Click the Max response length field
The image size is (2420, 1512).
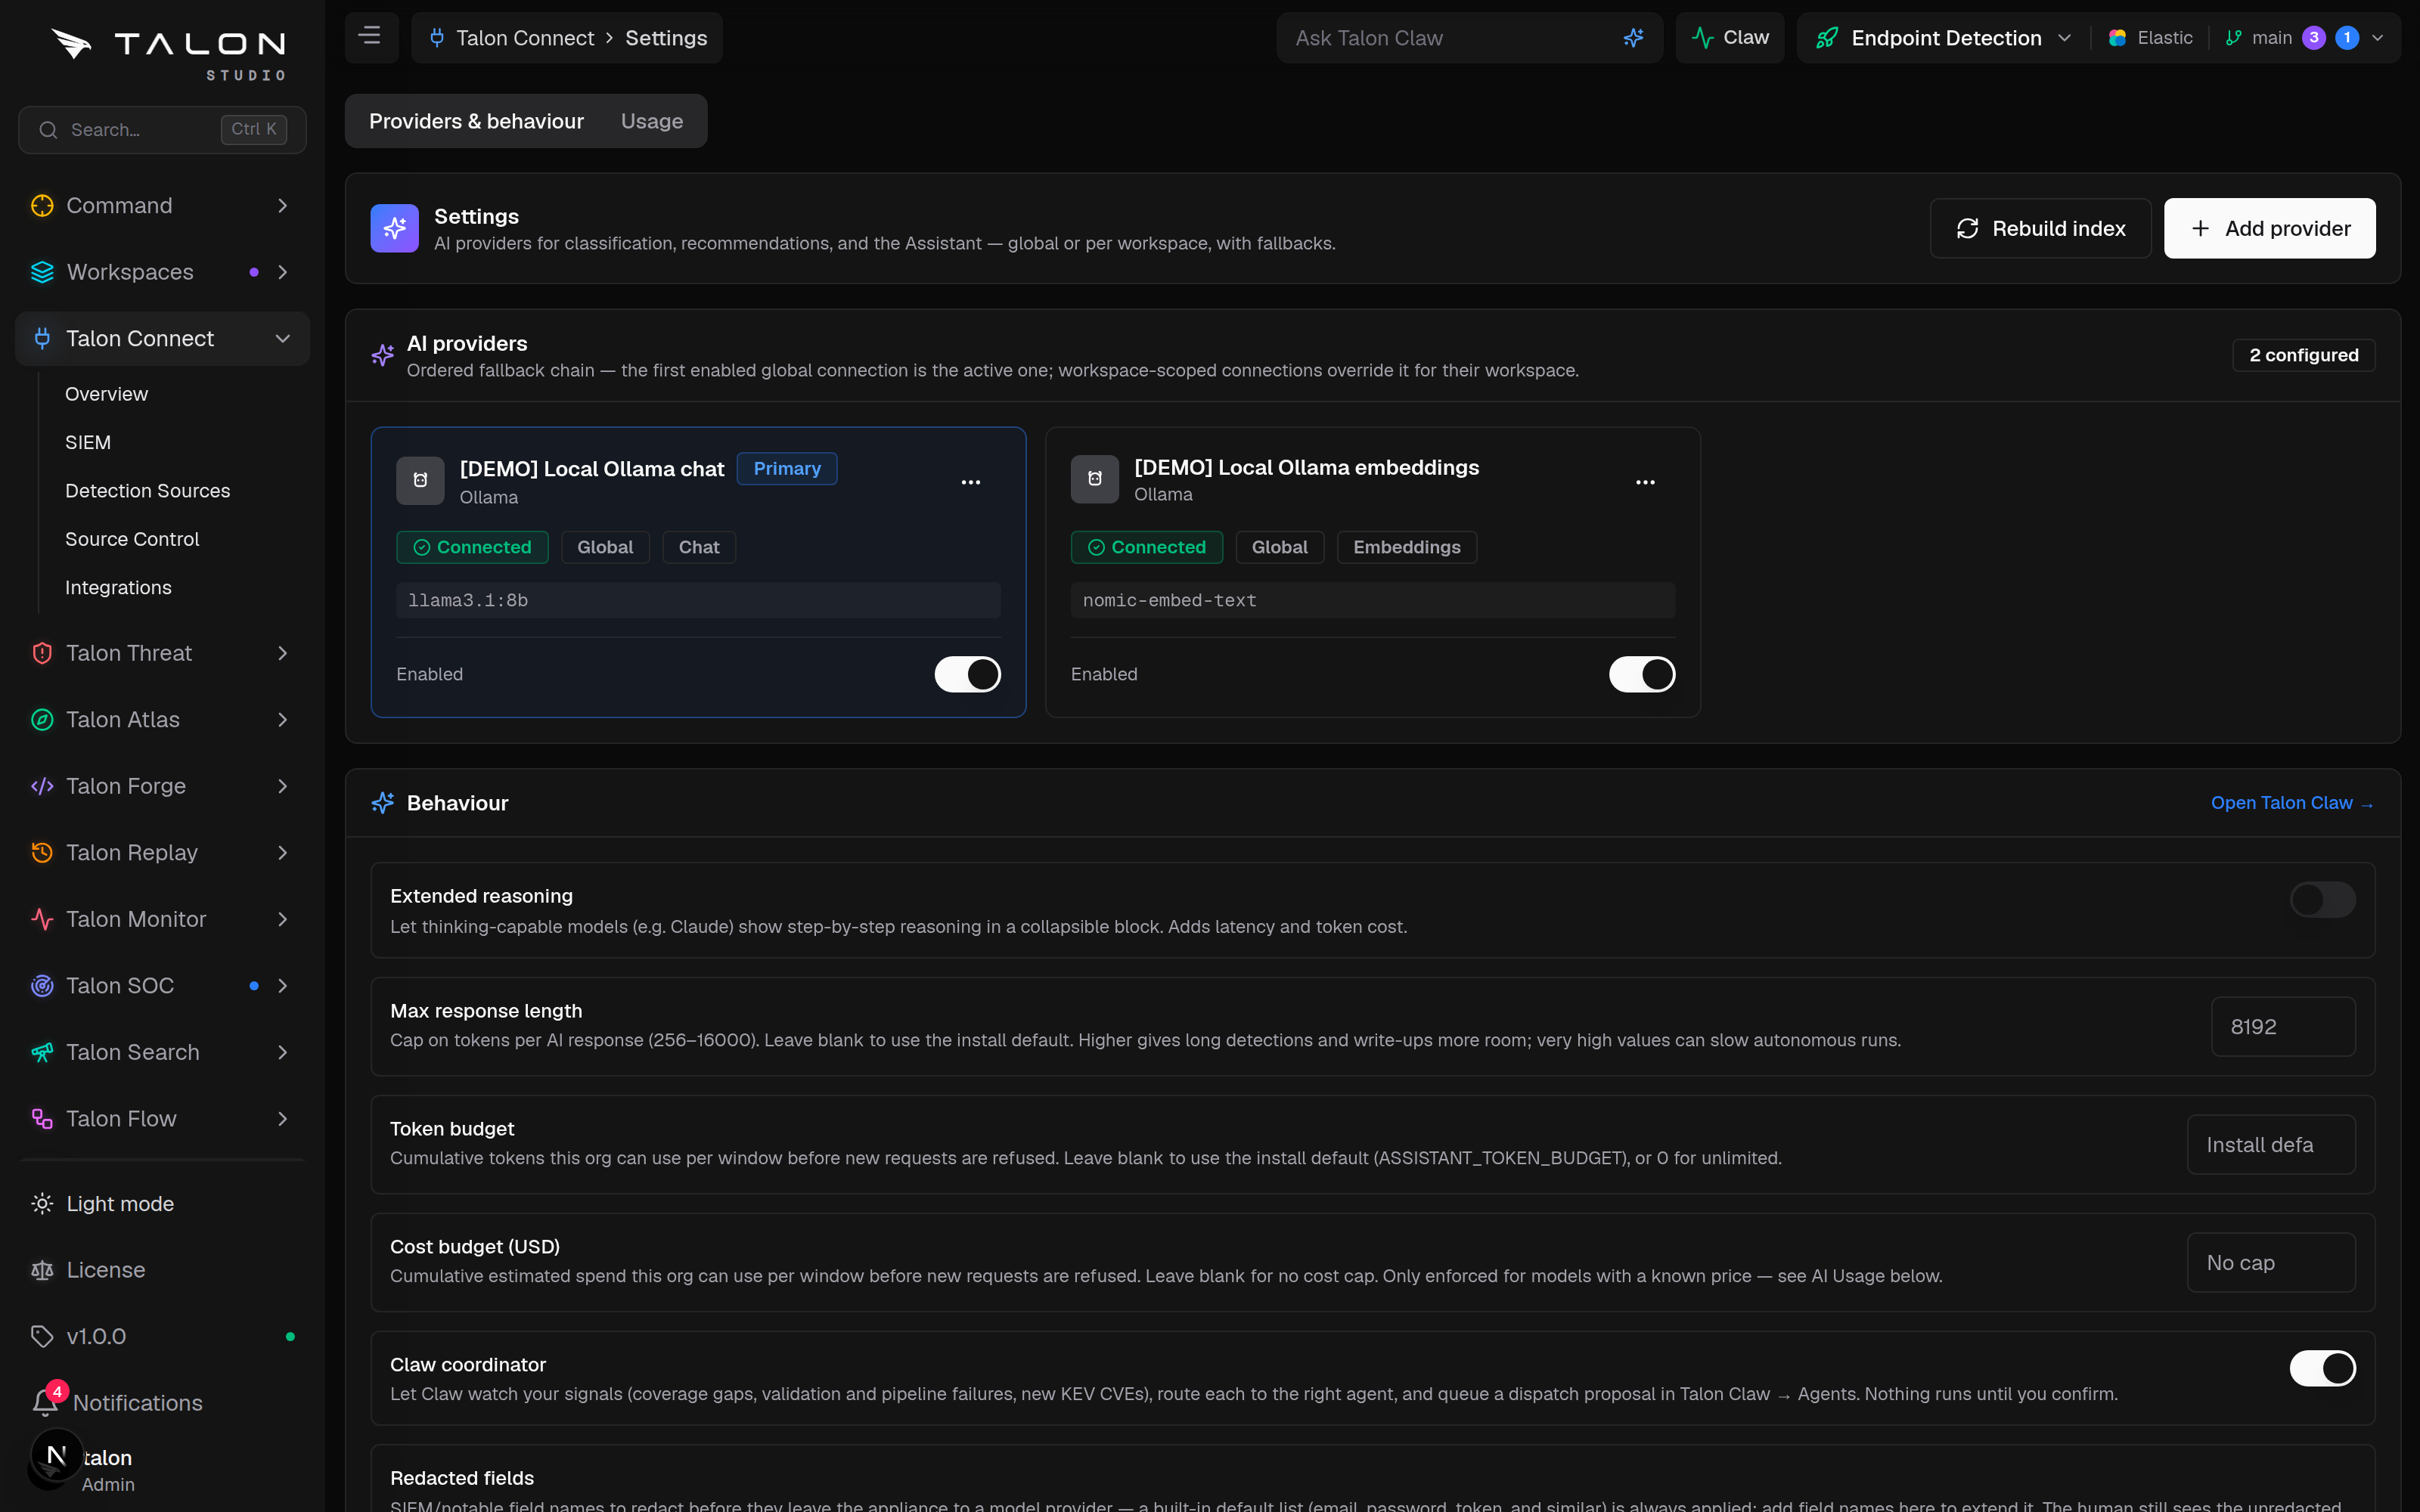(x=2282, y=1027)
